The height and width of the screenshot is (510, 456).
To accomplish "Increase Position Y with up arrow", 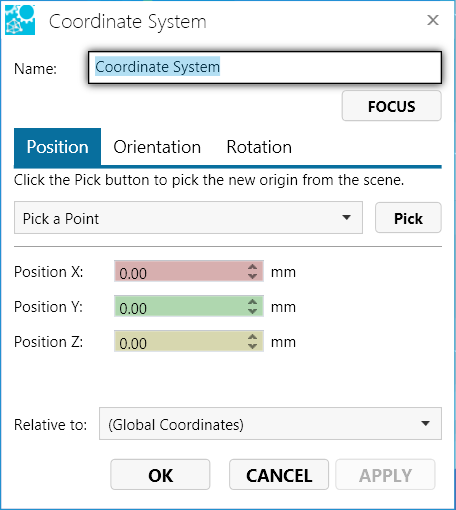I will click(252, 302).
